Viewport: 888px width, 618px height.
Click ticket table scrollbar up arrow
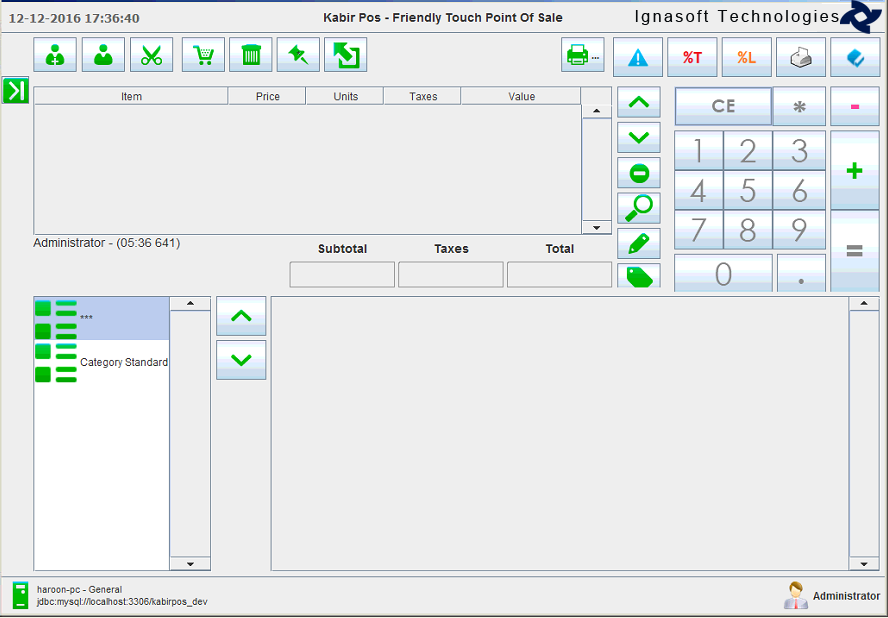[596, 112]
